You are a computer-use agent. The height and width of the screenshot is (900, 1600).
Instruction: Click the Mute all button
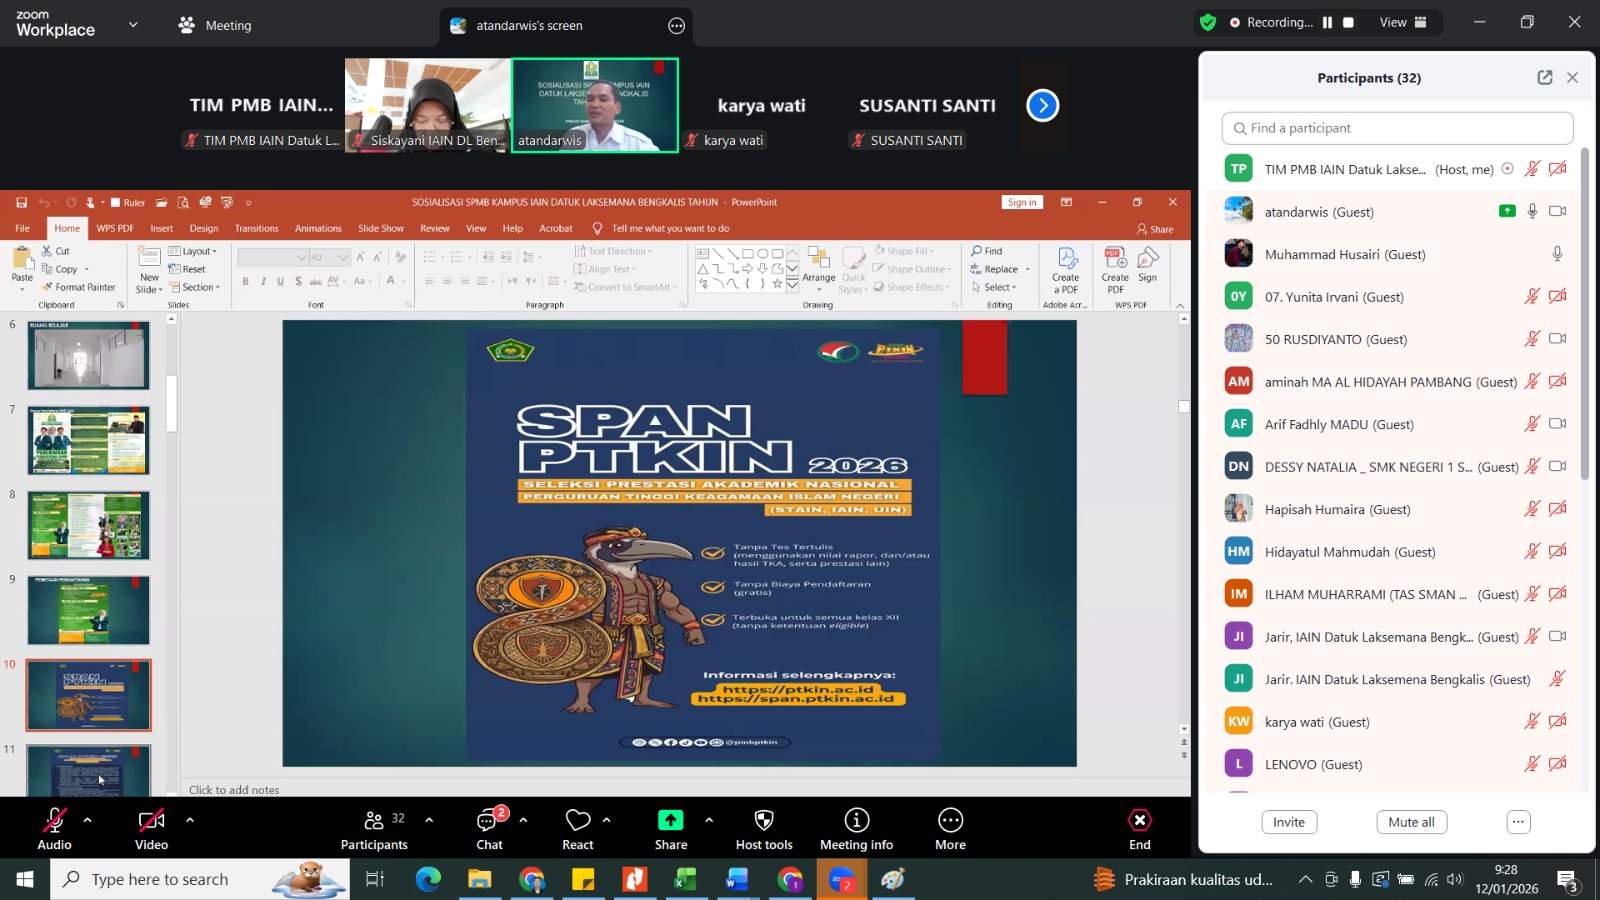click(x=1411, y=822)
